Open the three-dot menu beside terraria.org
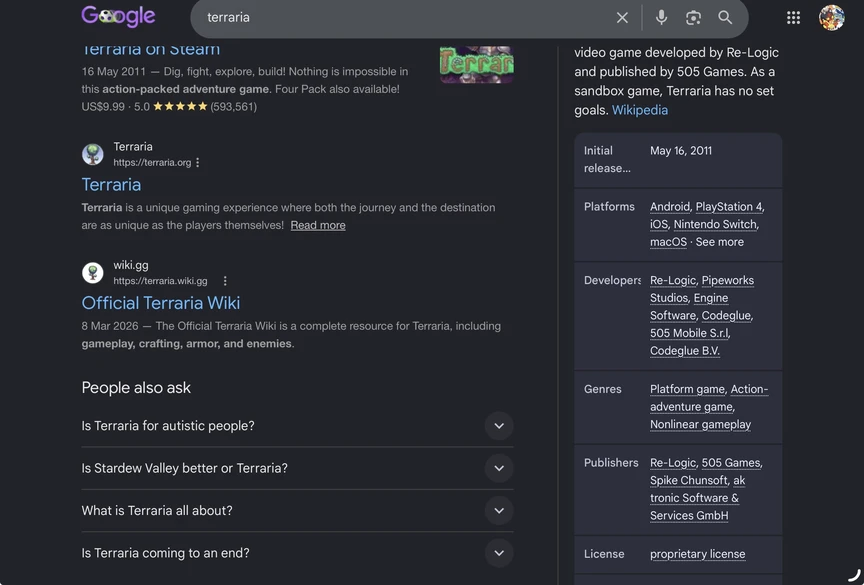864x585 pixels. (x=197, y=162)
